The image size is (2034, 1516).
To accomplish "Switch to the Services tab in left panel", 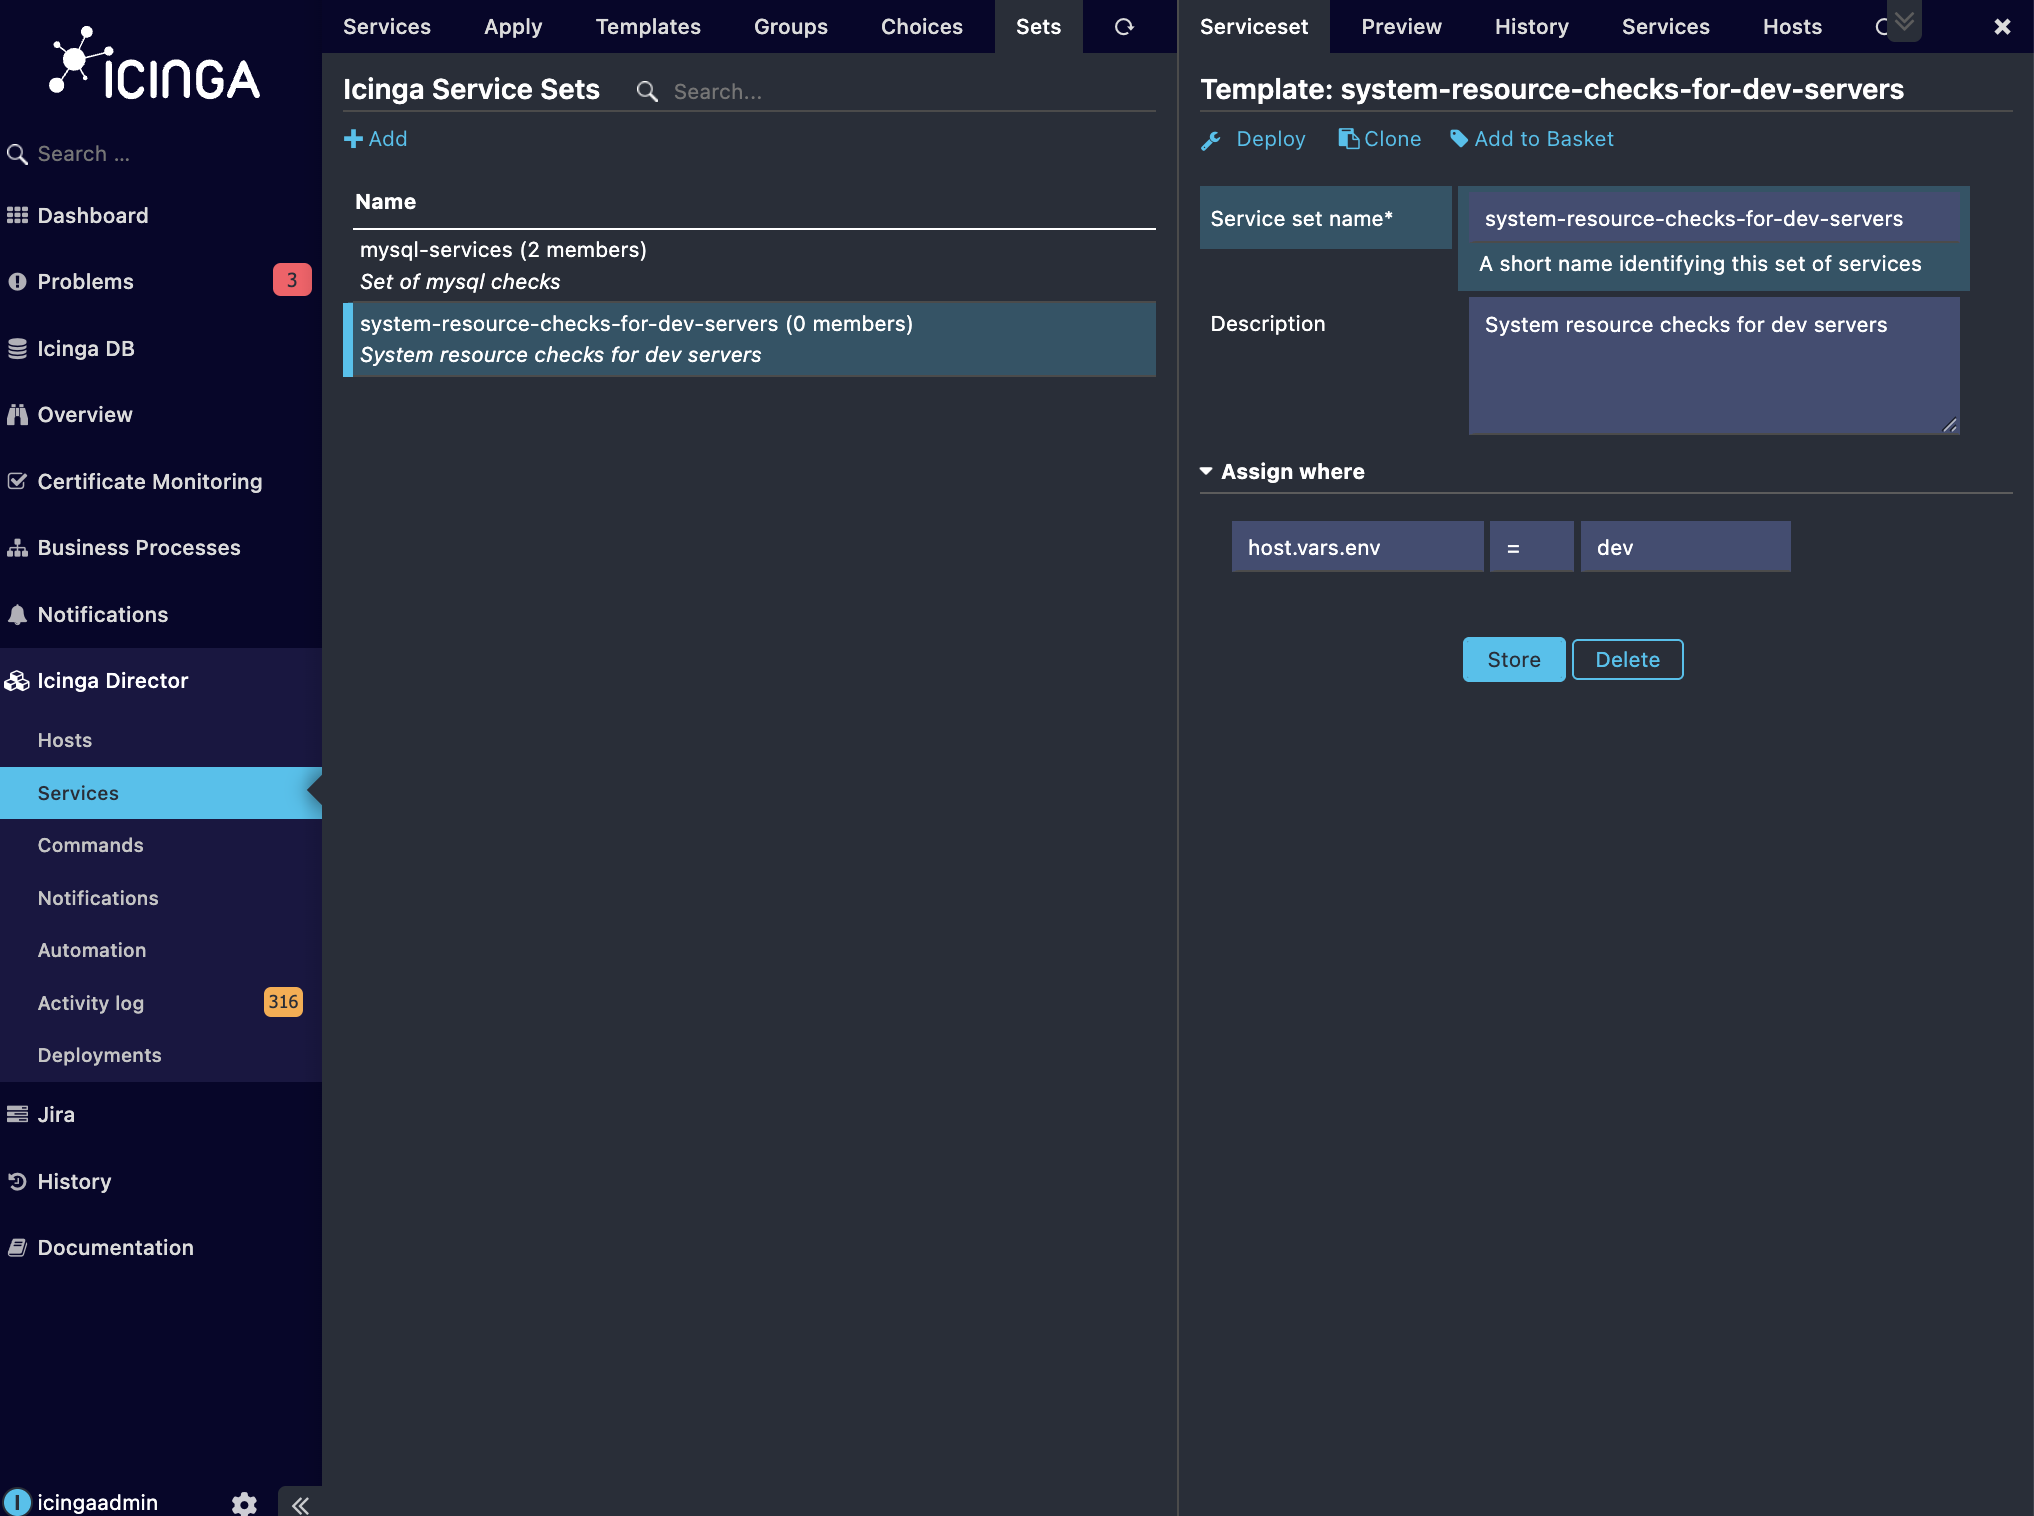I will coord(387,27).
